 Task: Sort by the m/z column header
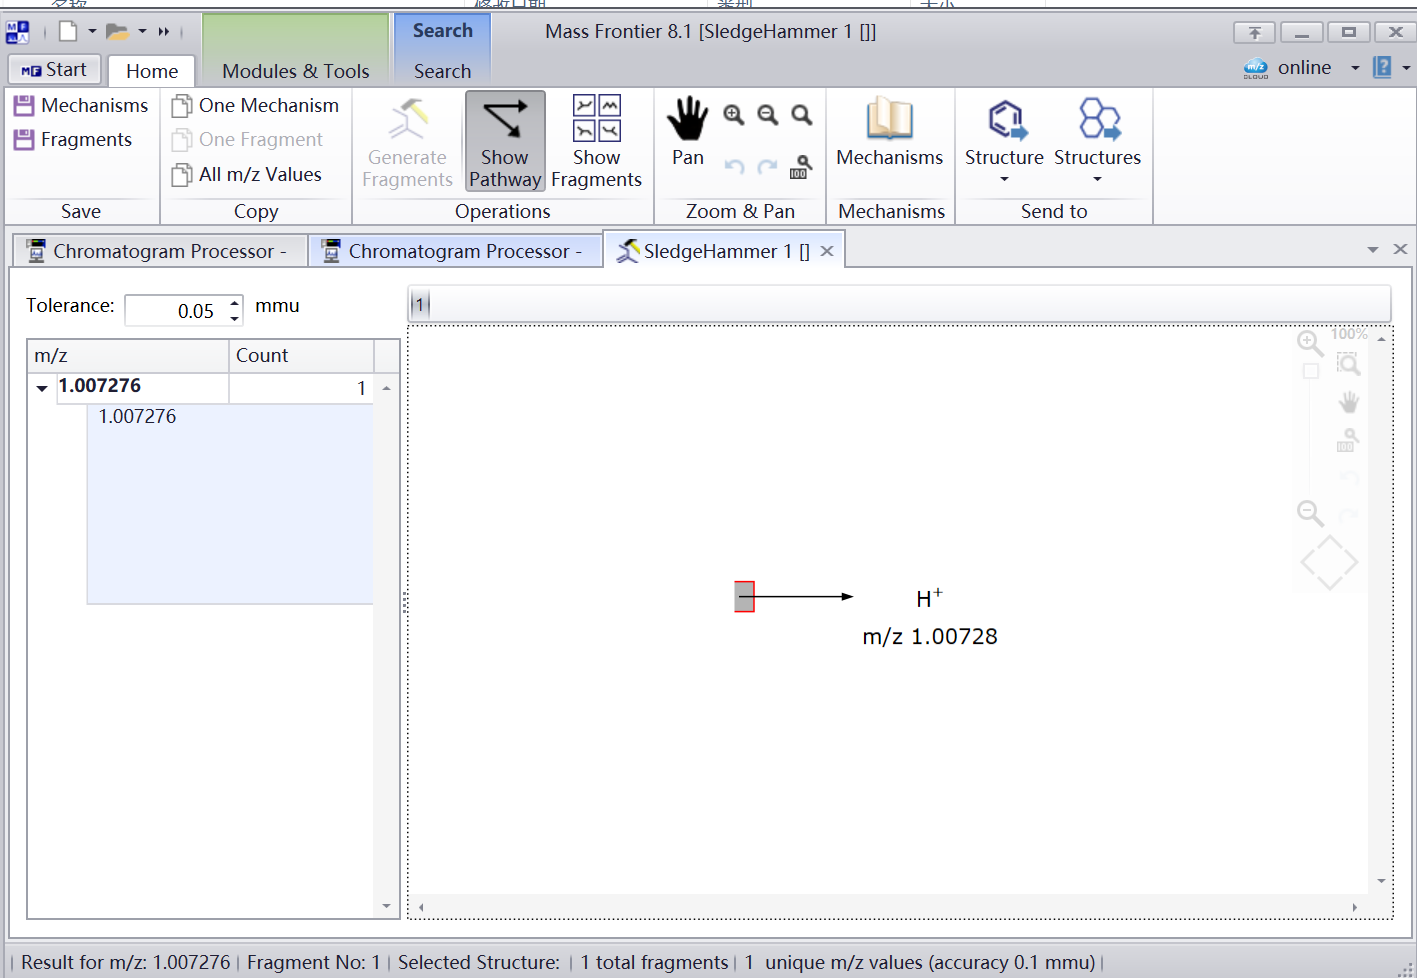pos(128,355)
